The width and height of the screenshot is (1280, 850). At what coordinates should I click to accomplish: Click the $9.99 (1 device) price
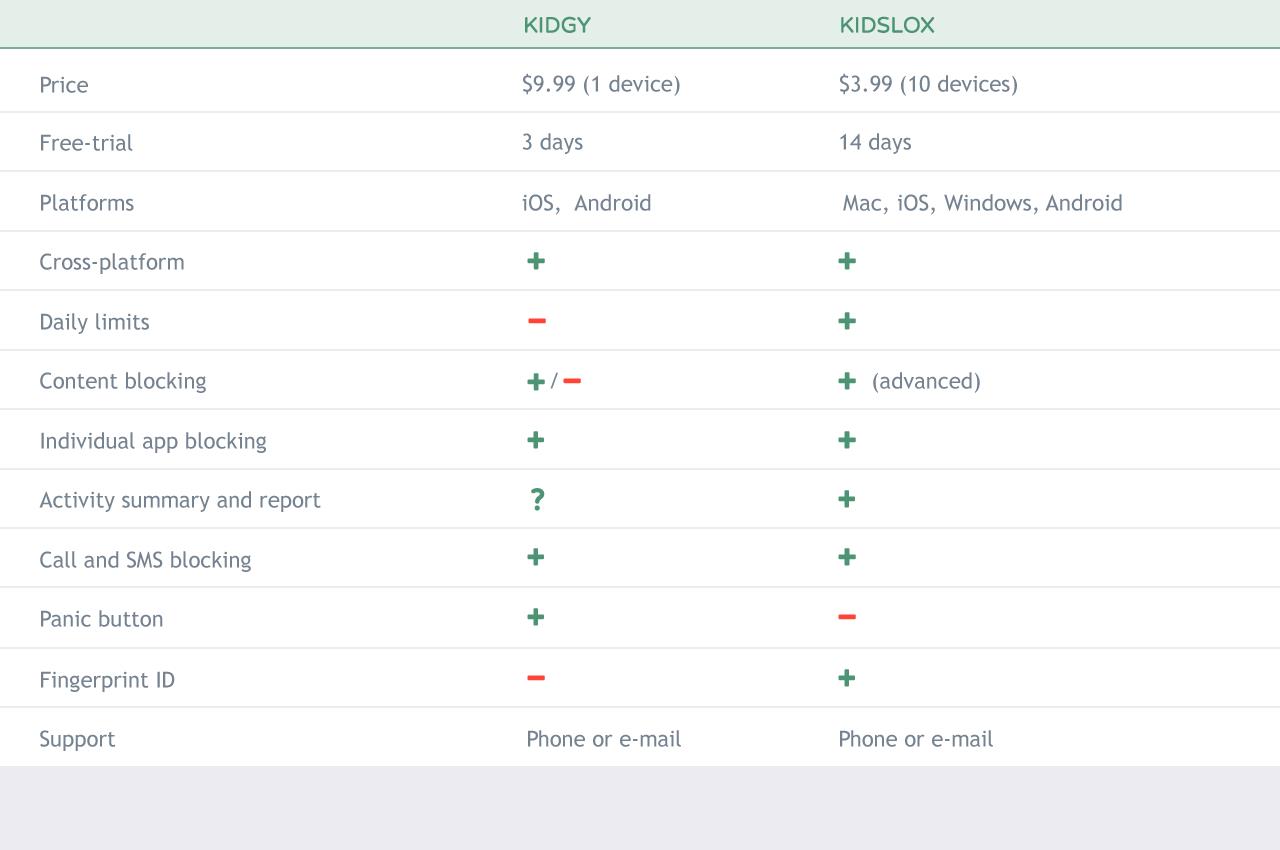601,84
